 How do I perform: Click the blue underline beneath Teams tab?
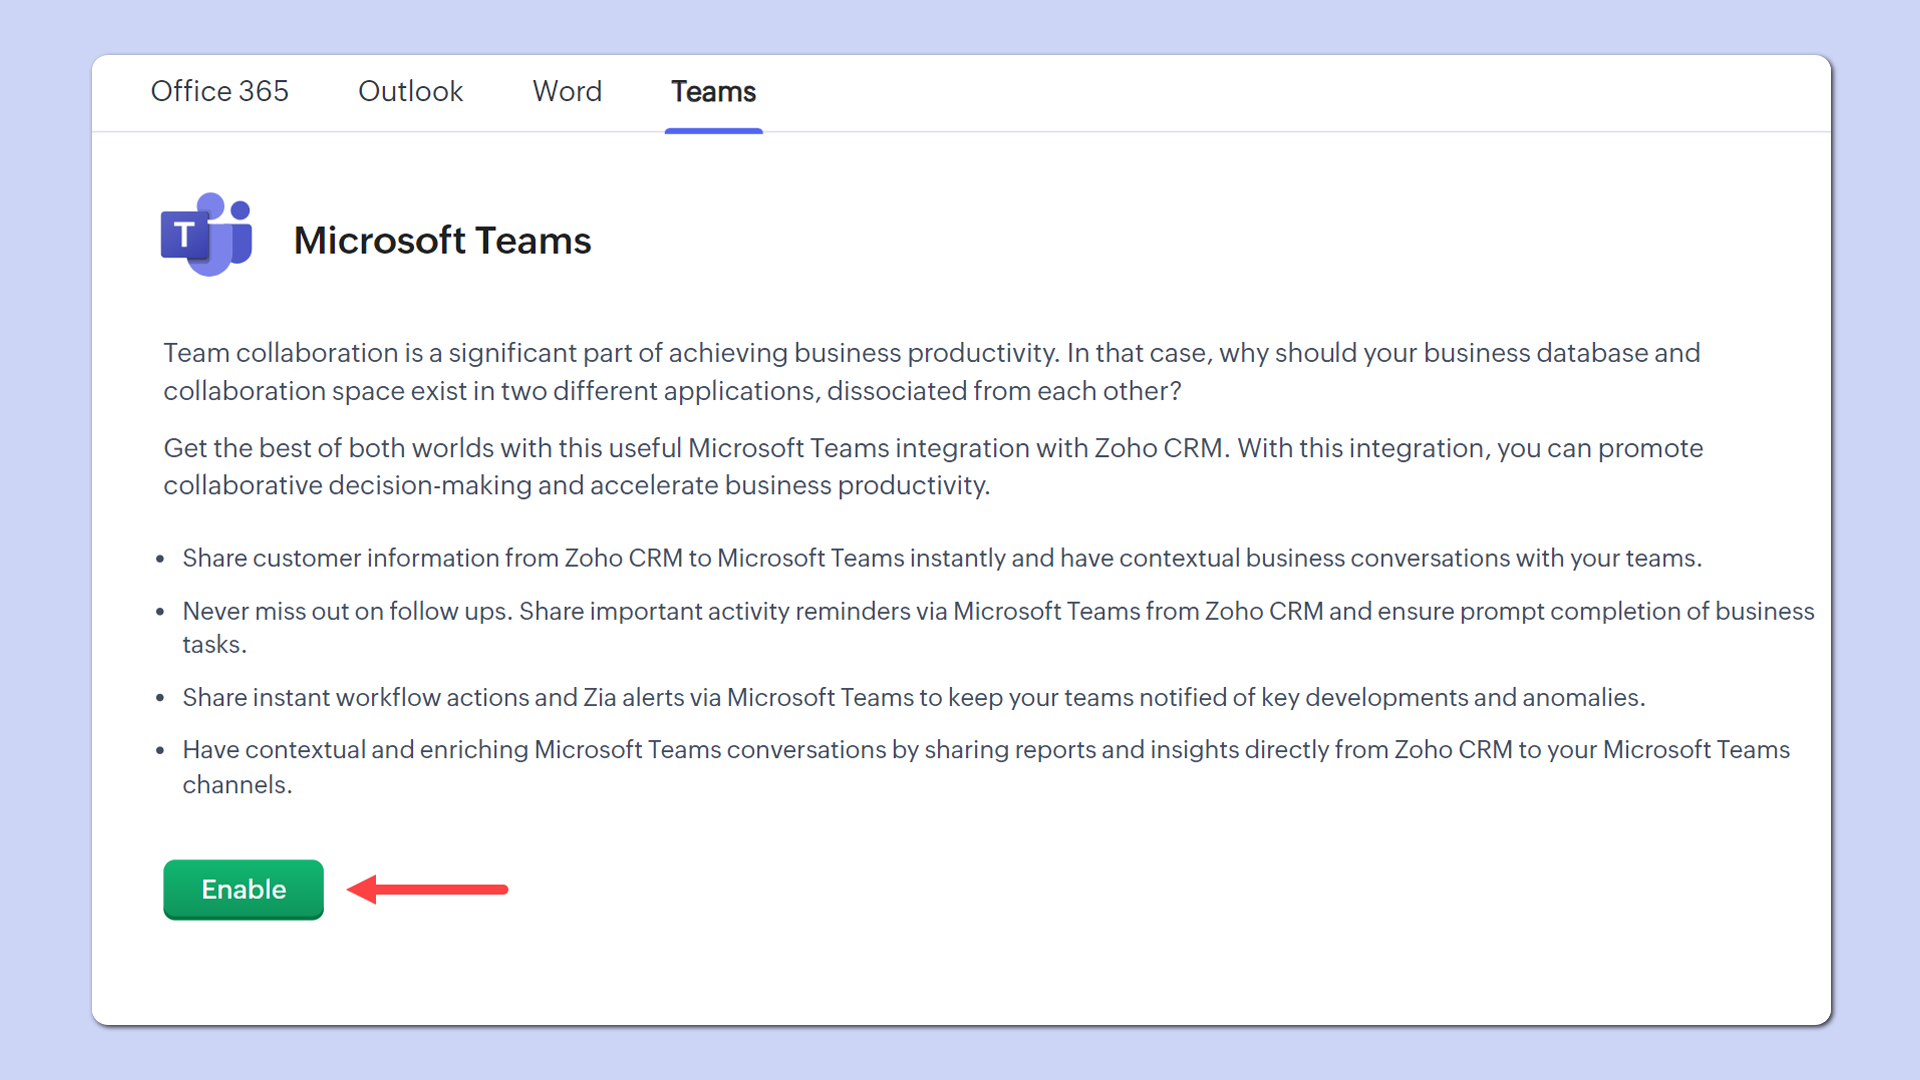tap(713, 131)
